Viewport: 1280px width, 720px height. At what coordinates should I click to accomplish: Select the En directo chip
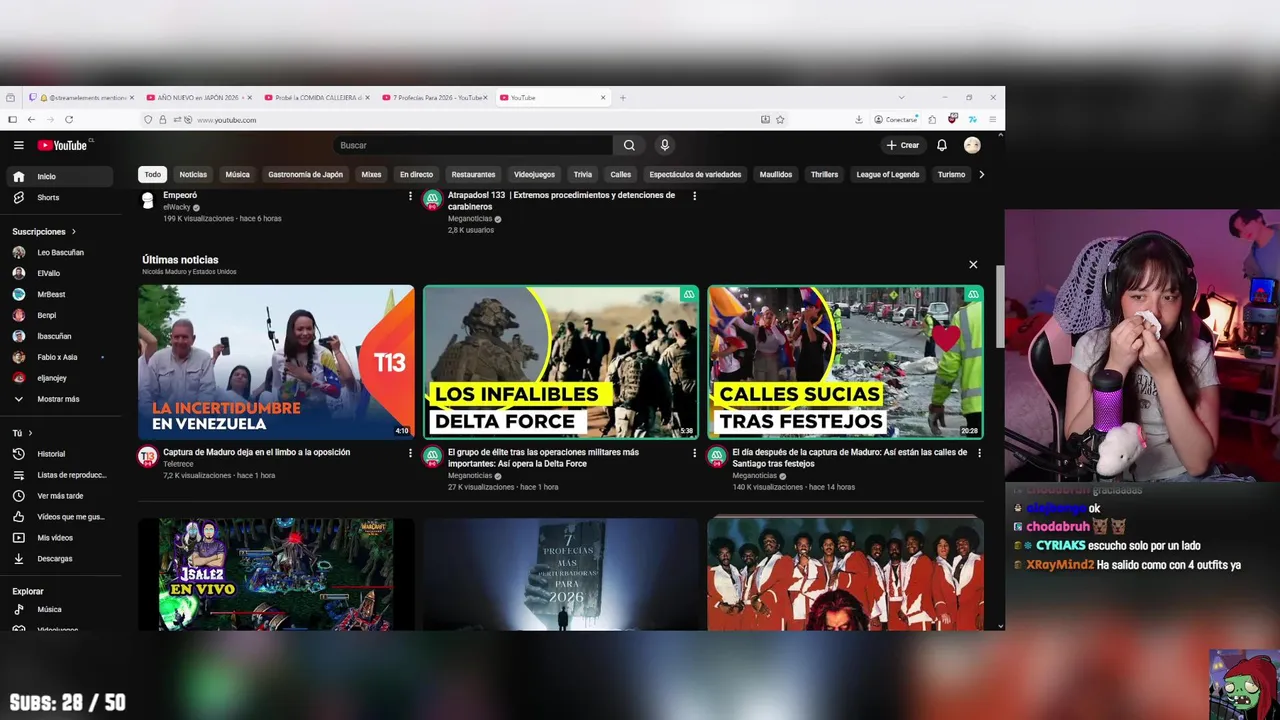click(x=416, y=174)
